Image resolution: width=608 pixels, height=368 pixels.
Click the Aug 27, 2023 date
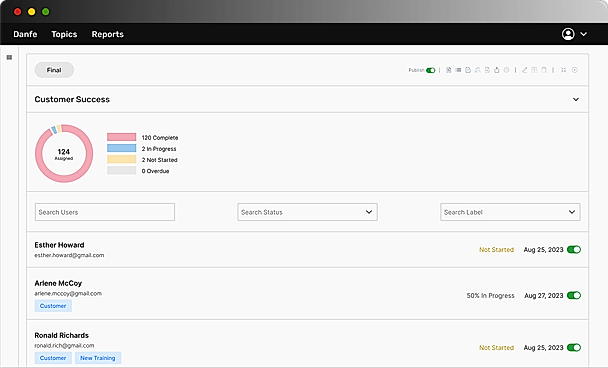point(544,295)
